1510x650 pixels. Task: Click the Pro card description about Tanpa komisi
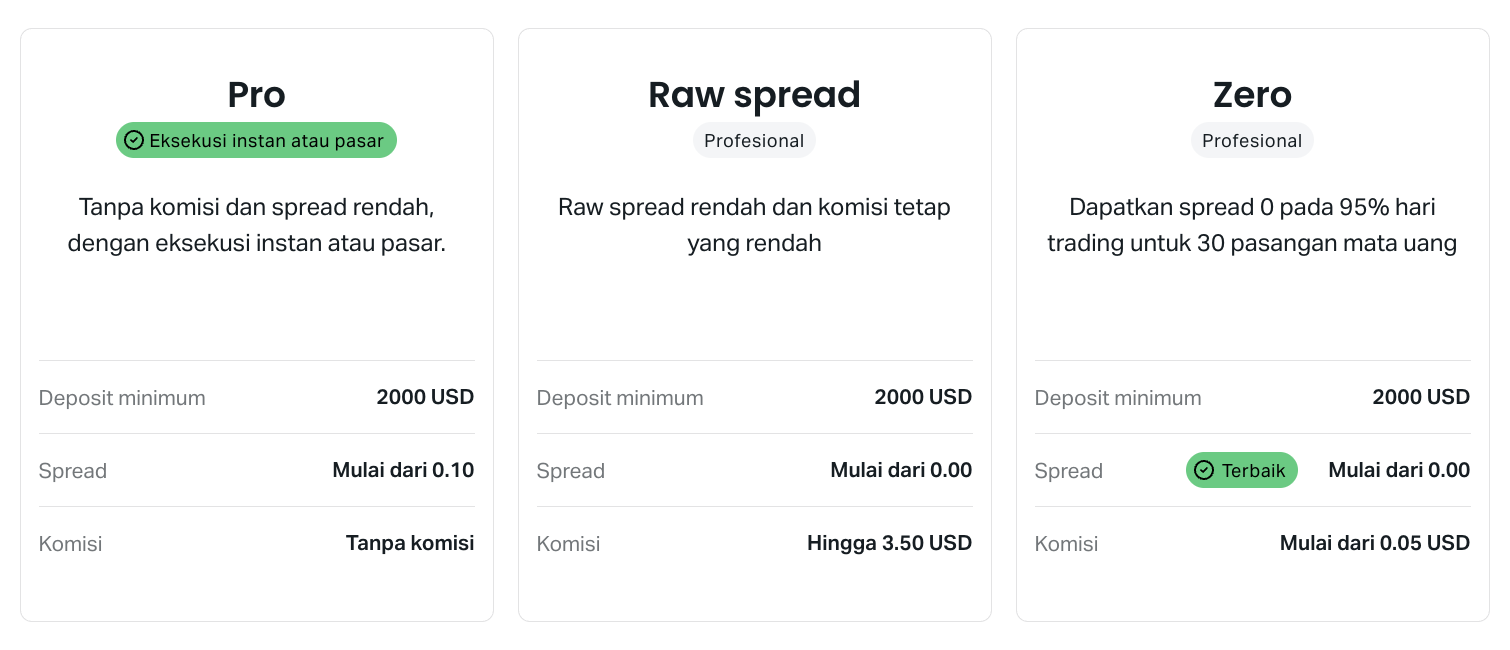click(x=256, y=225)
